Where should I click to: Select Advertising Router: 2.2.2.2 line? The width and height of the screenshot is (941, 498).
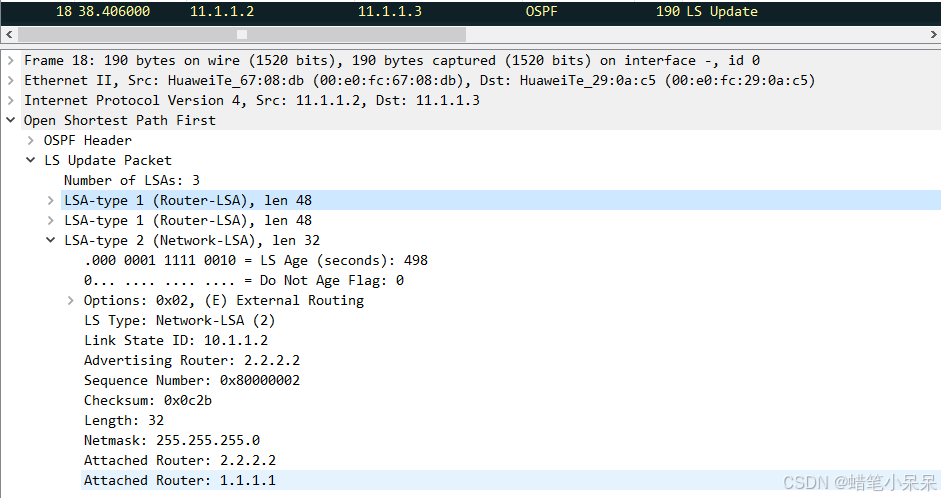192,361
